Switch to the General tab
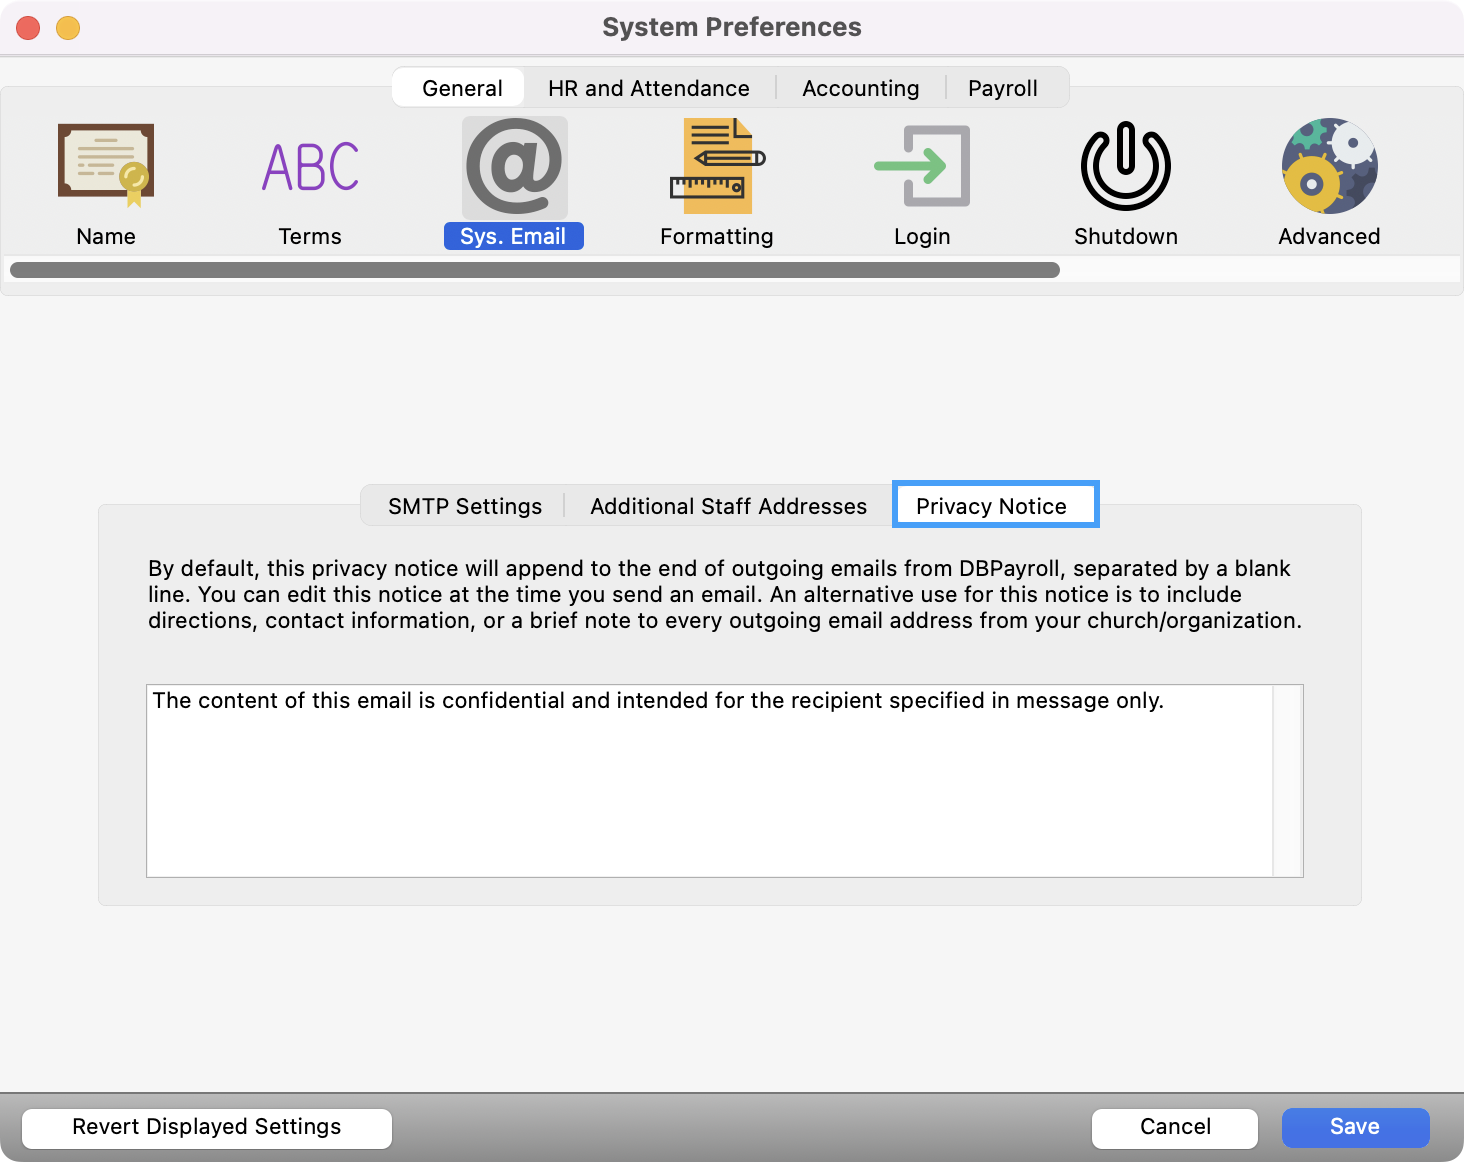This screenshot has height=1162, width=1464. tap(461, 88)
